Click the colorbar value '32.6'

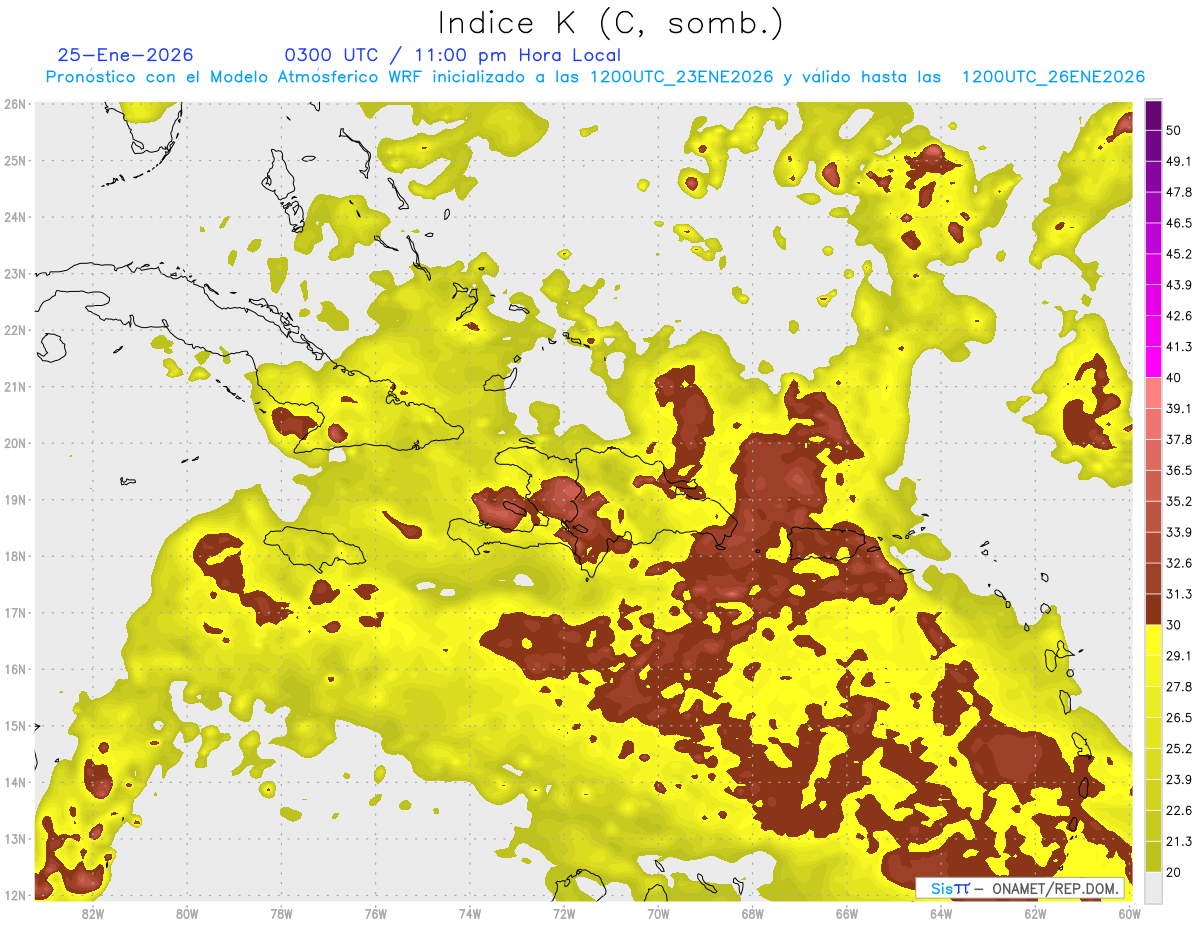pos(1178,563)
